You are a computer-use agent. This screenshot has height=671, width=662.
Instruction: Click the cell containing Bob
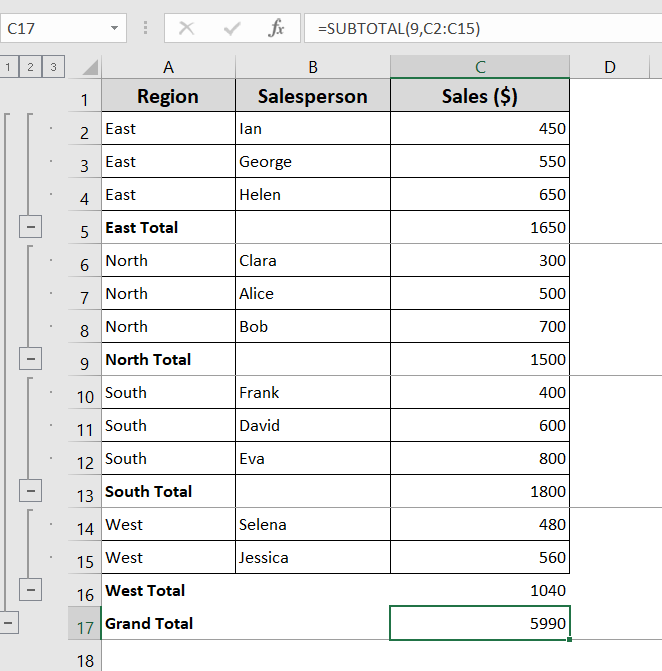coord(313,326)
